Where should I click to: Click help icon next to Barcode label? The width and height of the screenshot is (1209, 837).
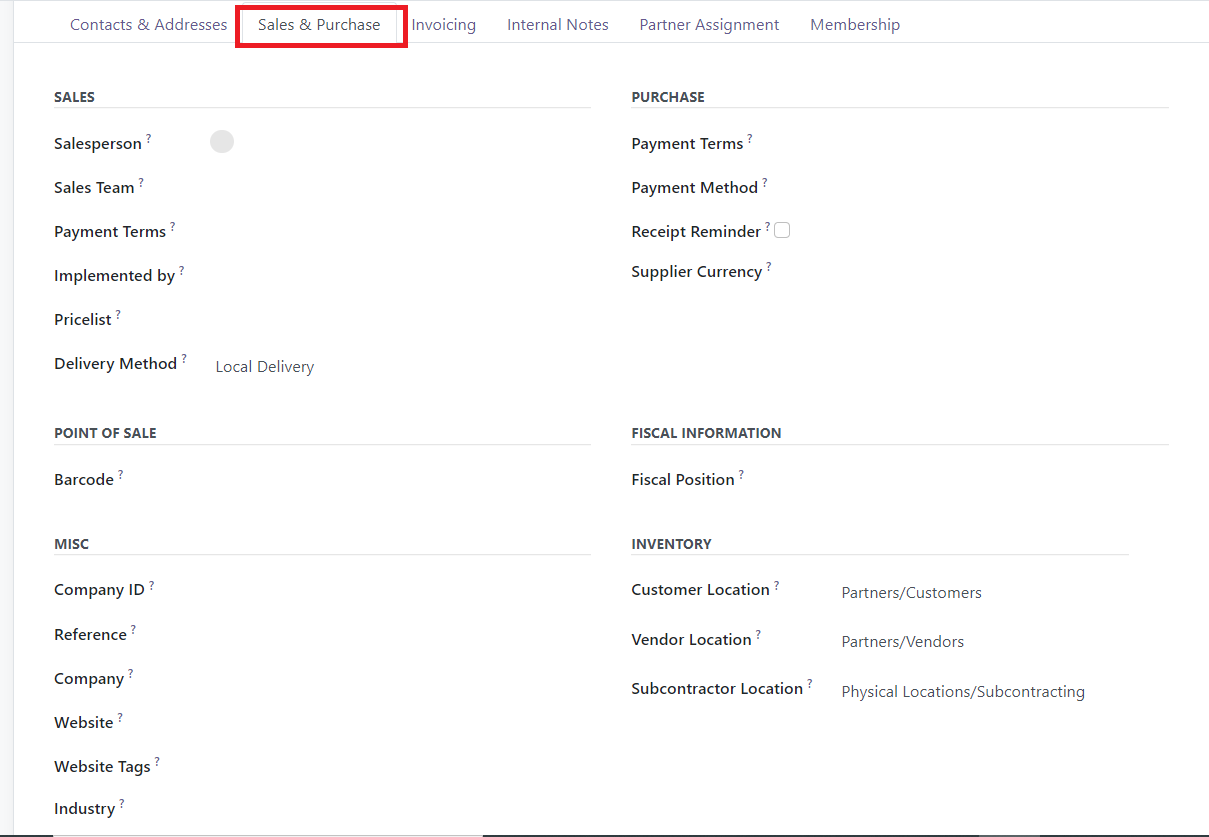121,475
